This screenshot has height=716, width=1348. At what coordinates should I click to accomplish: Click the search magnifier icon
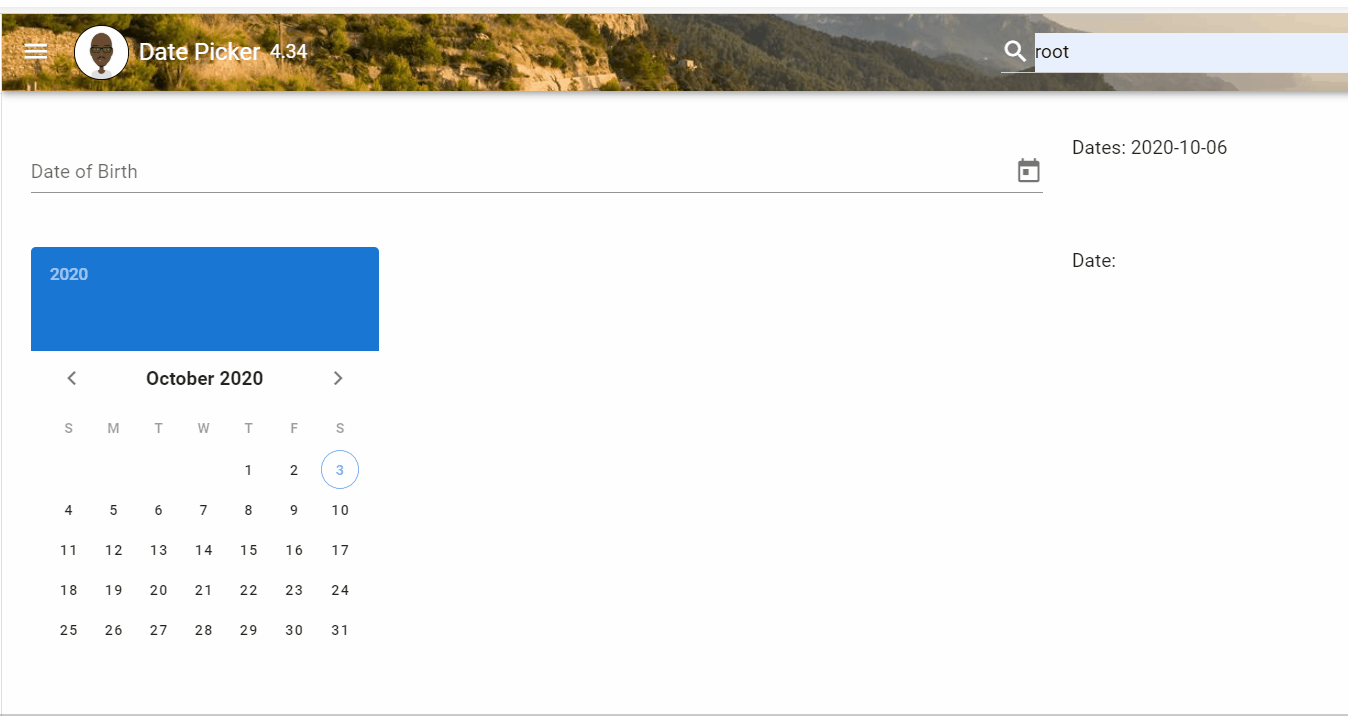pyautogui.click(x=1015, y=51)
